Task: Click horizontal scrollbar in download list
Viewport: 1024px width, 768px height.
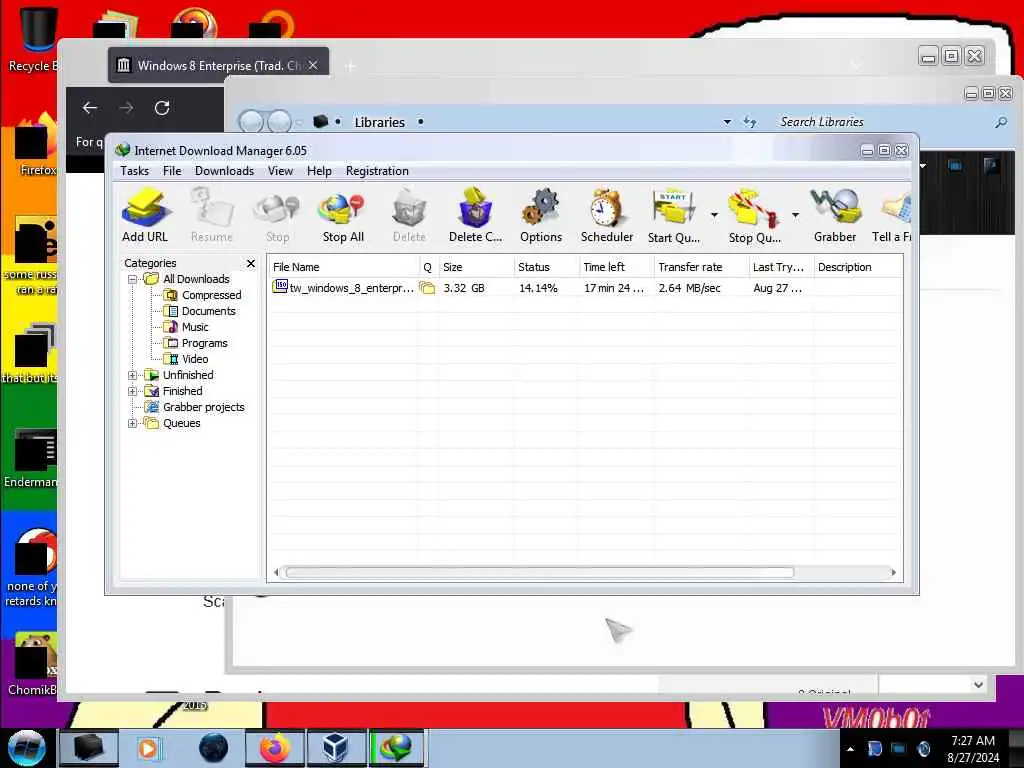Action: coord(539,573)
